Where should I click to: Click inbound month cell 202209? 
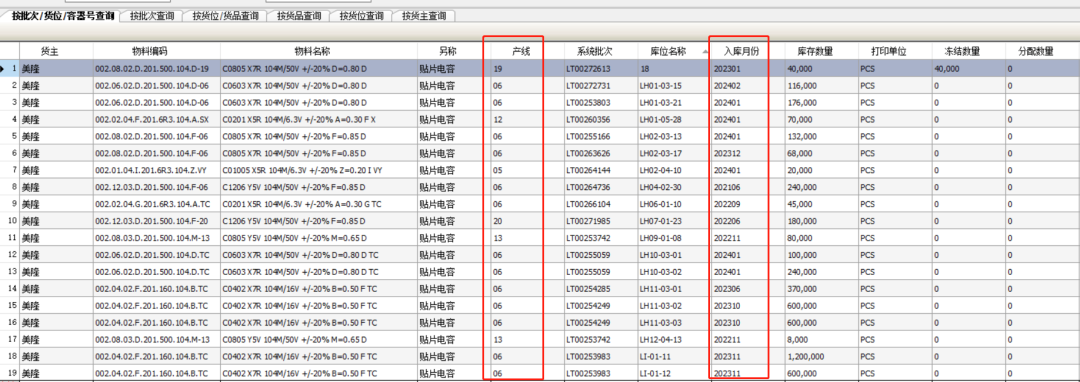click(727, 204)
